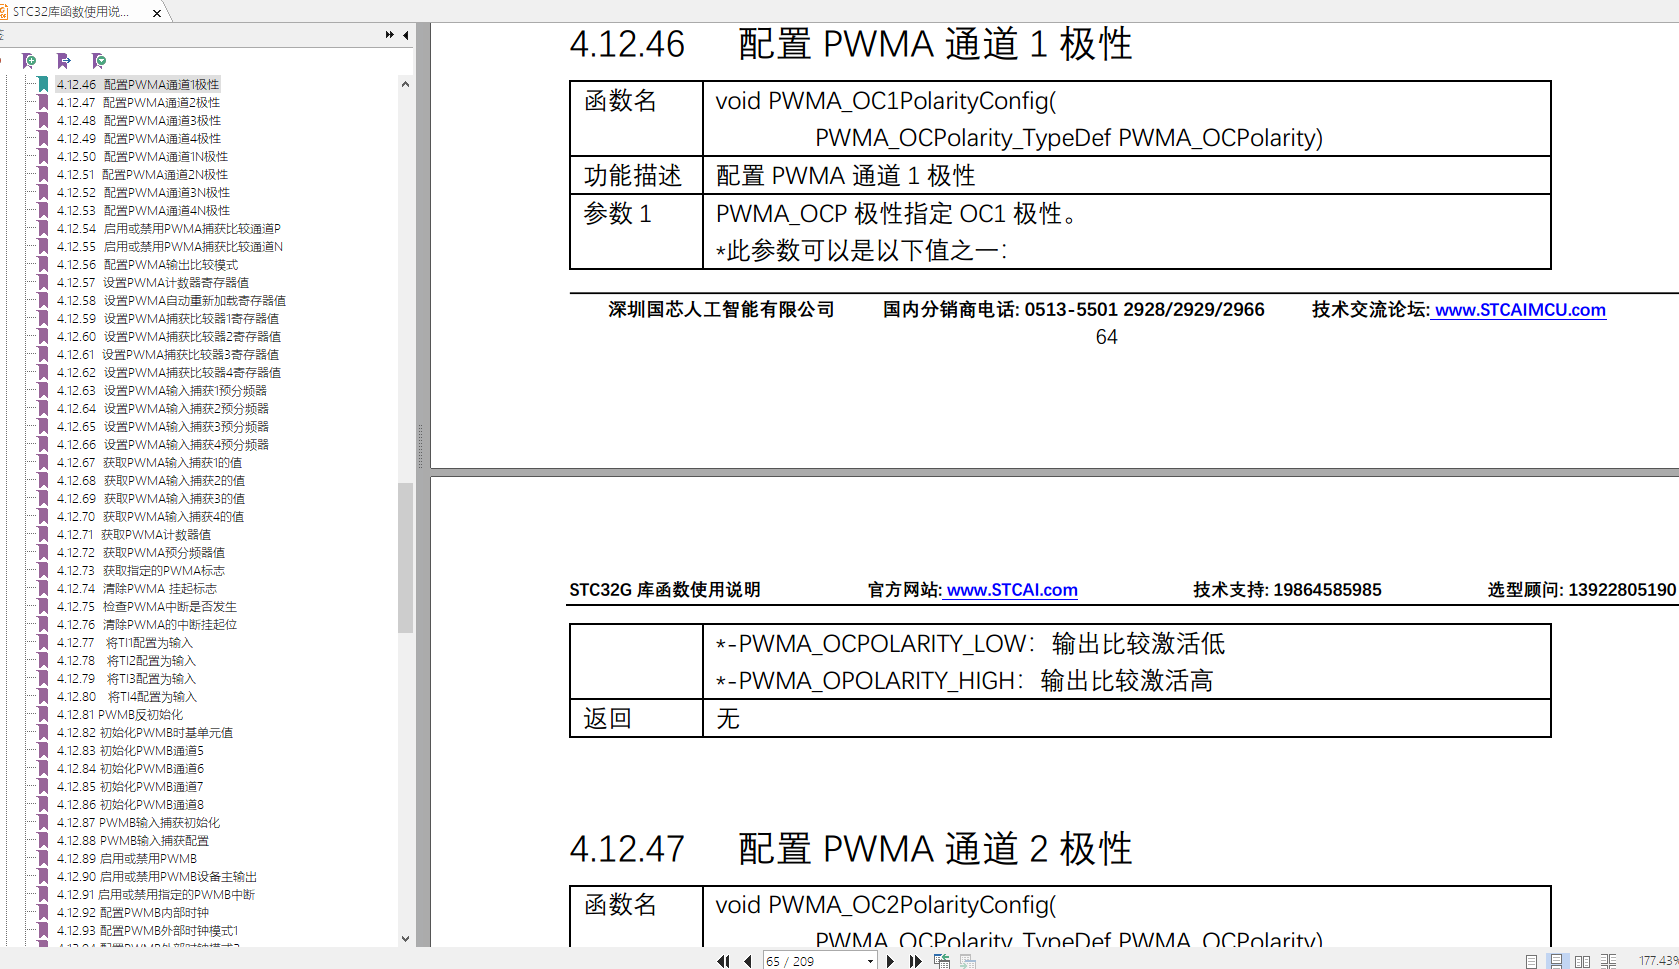
Task: Jump to bookmark 4.12.50 配置PWMA通道1N极性
Action: [x=142, y=157]
